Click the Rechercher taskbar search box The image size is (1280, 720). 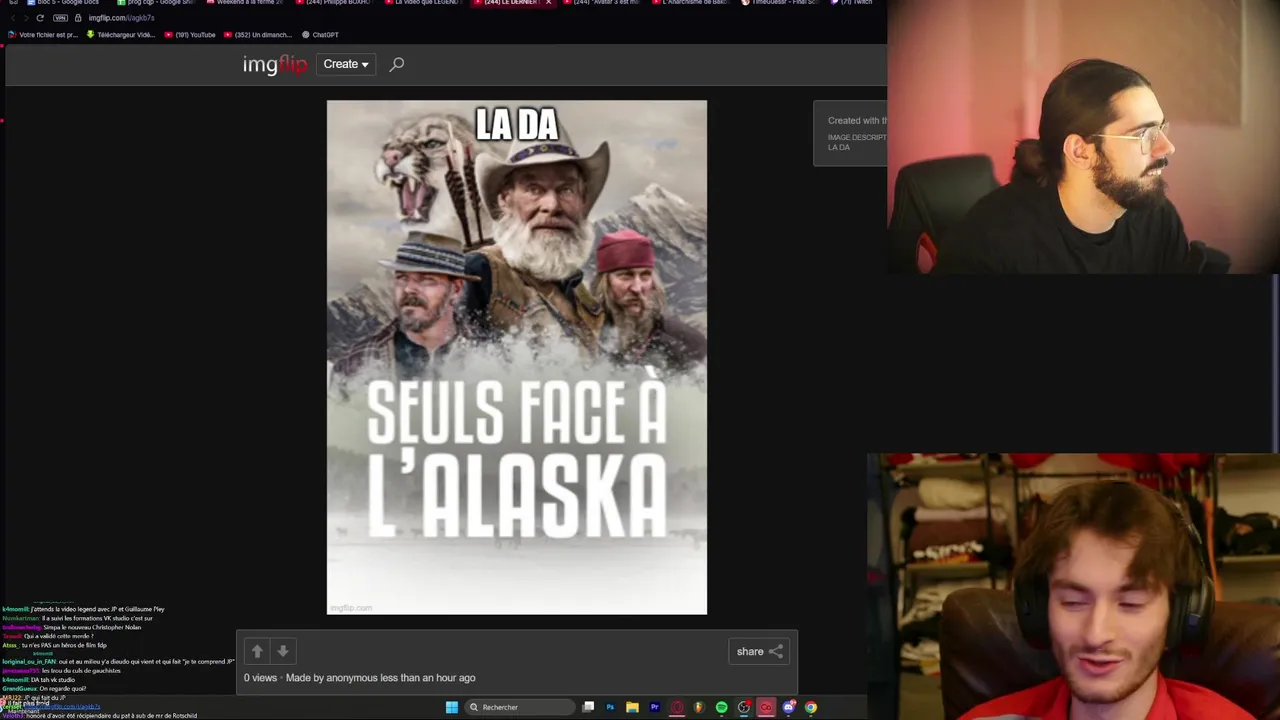click(520, 707)
